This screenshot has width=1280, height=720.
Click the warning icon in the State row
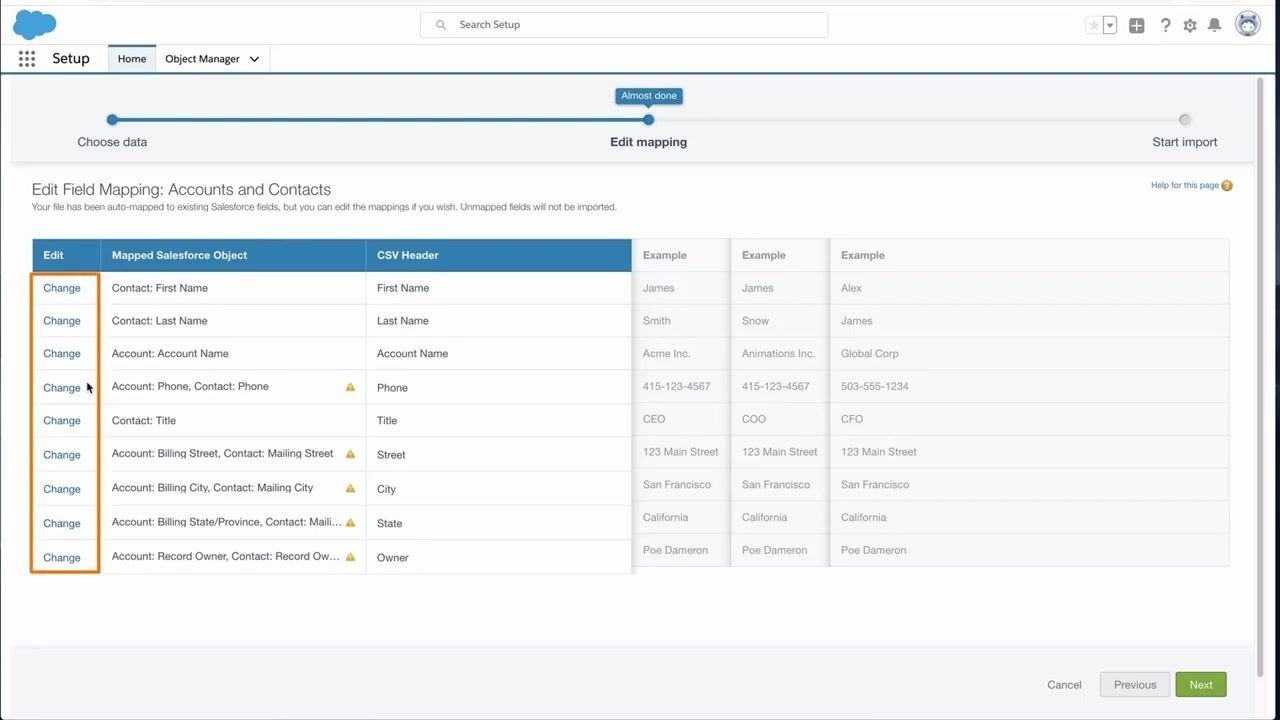[350, 523]
